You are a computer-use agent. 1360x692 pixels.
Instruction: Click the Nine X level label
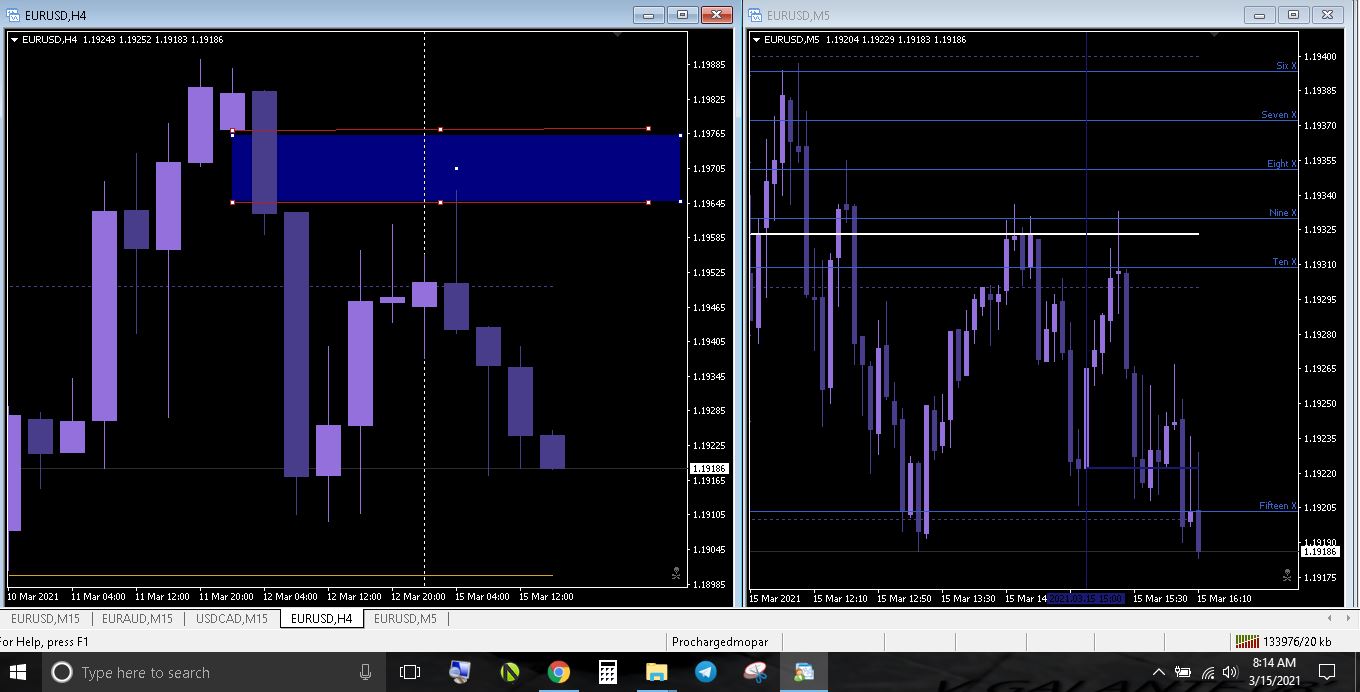coord(1282,213)
